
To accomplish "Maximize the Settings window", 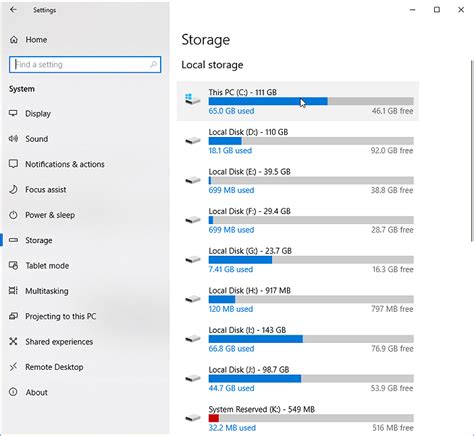I will 437,10.
